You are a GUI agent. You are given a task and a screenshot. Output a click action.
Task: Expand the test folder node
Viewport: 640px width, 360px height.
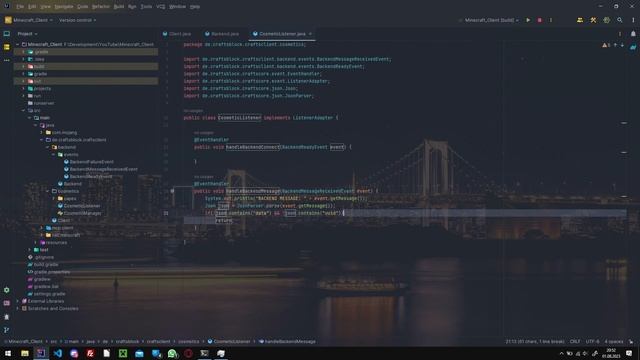click(29, 249)
